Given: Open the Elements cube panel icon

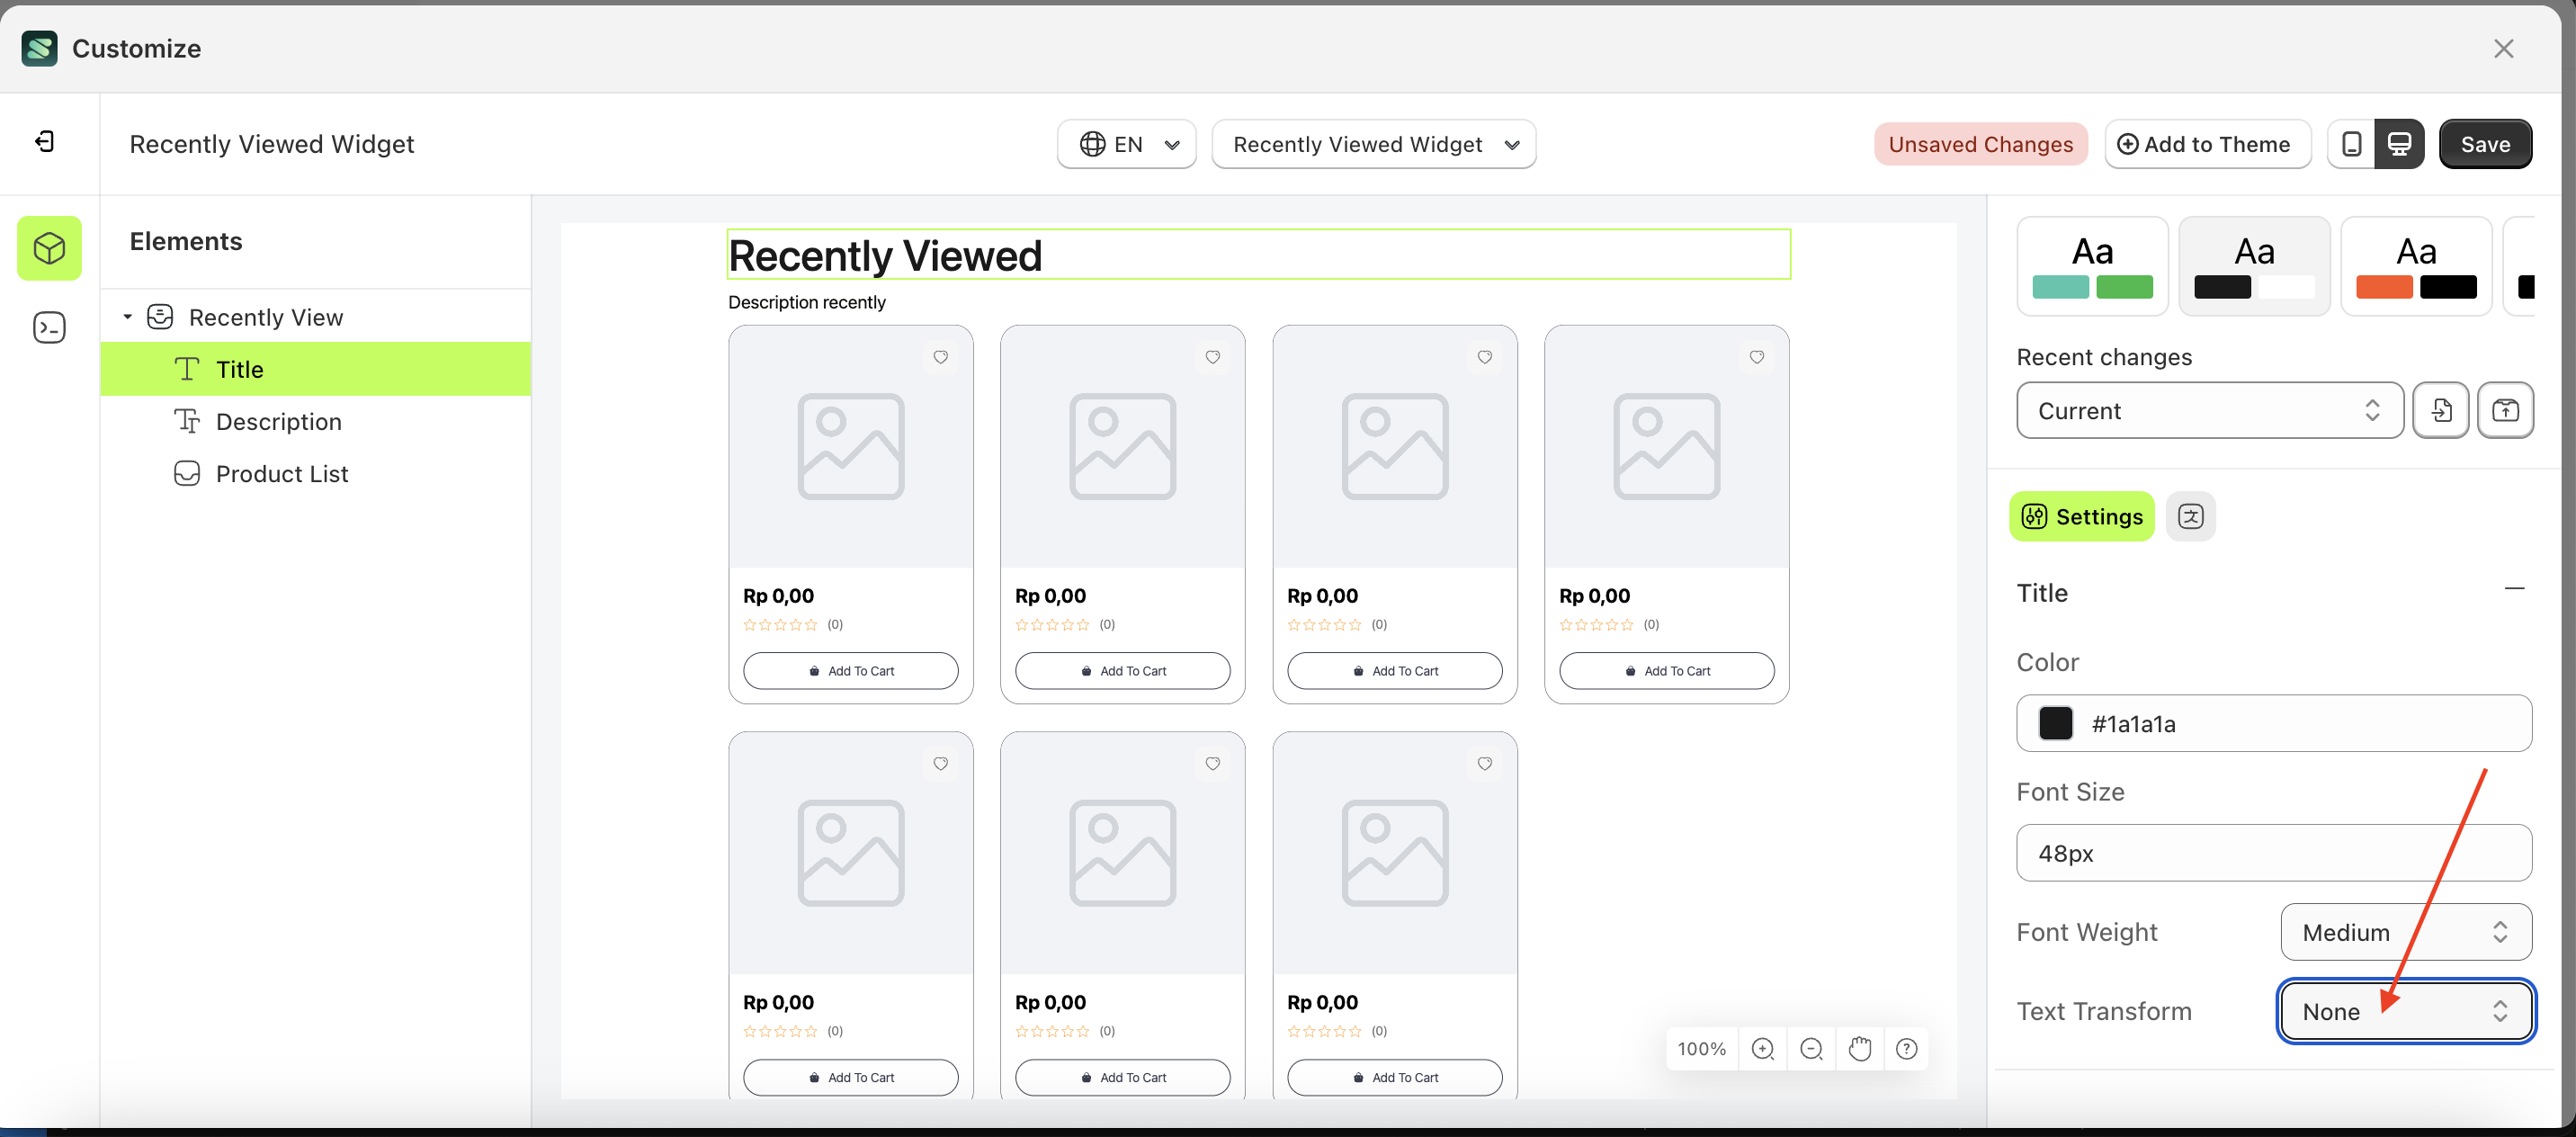Looking at the screenshot, I should click(49, 248).
